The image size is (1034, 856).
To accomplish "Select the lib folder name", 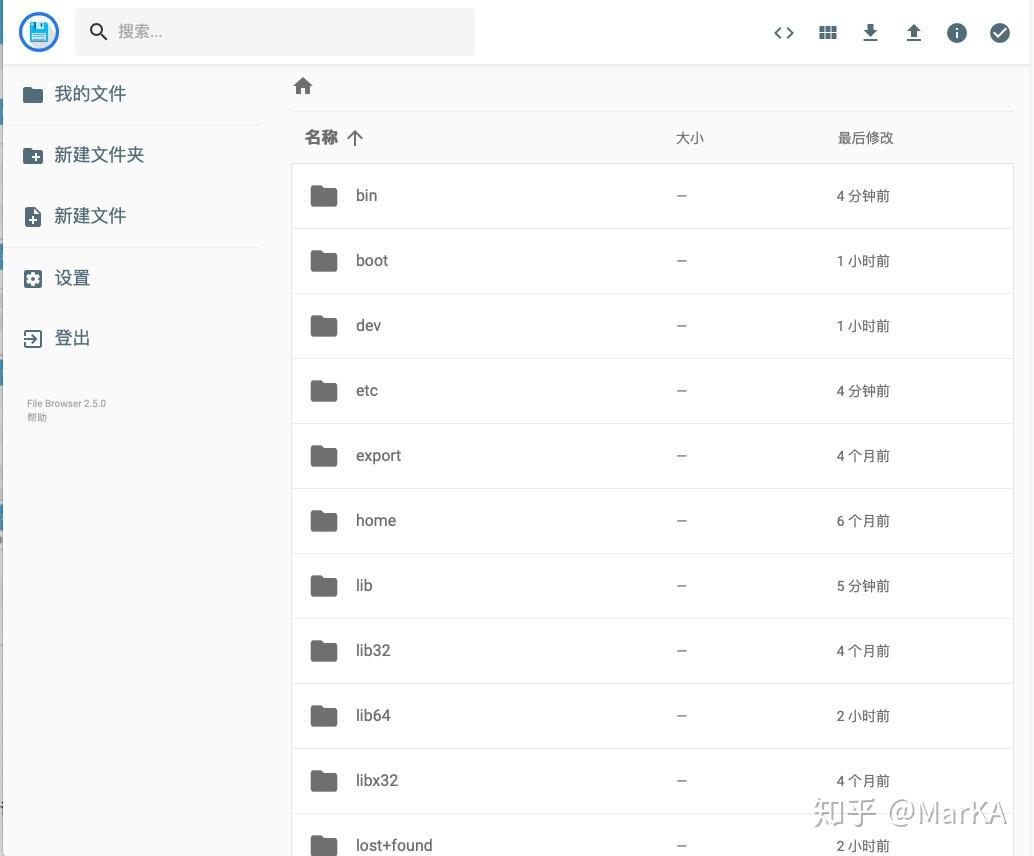I will pos(364,585).
